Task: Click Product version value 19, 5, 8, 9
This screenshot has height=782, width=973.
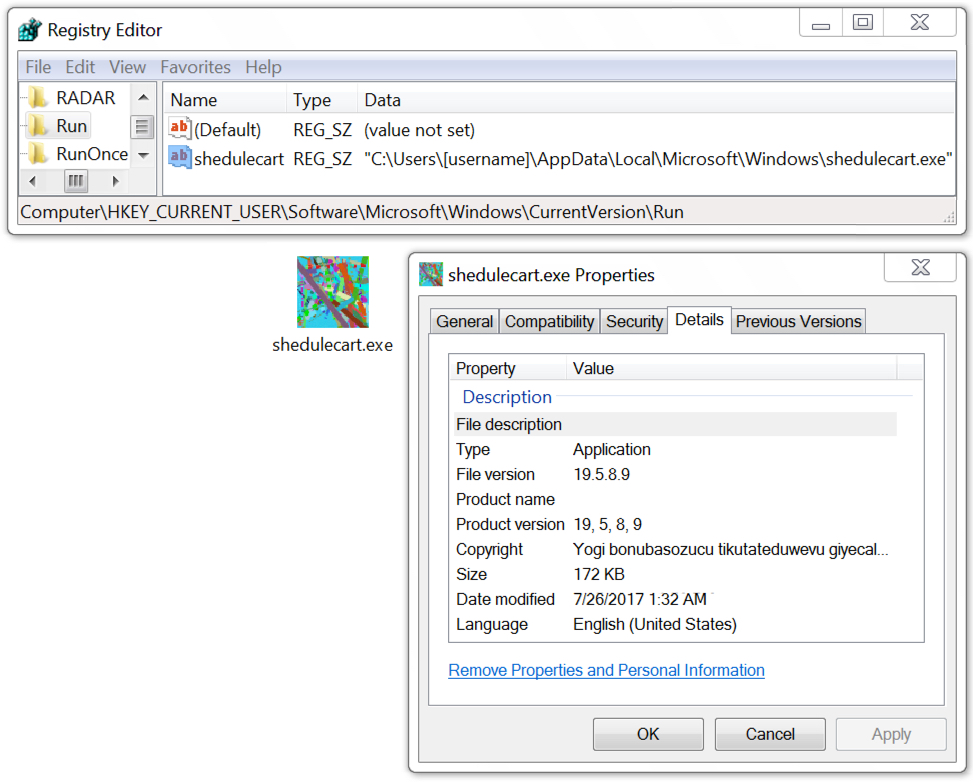Action: [x=608, y=524]
